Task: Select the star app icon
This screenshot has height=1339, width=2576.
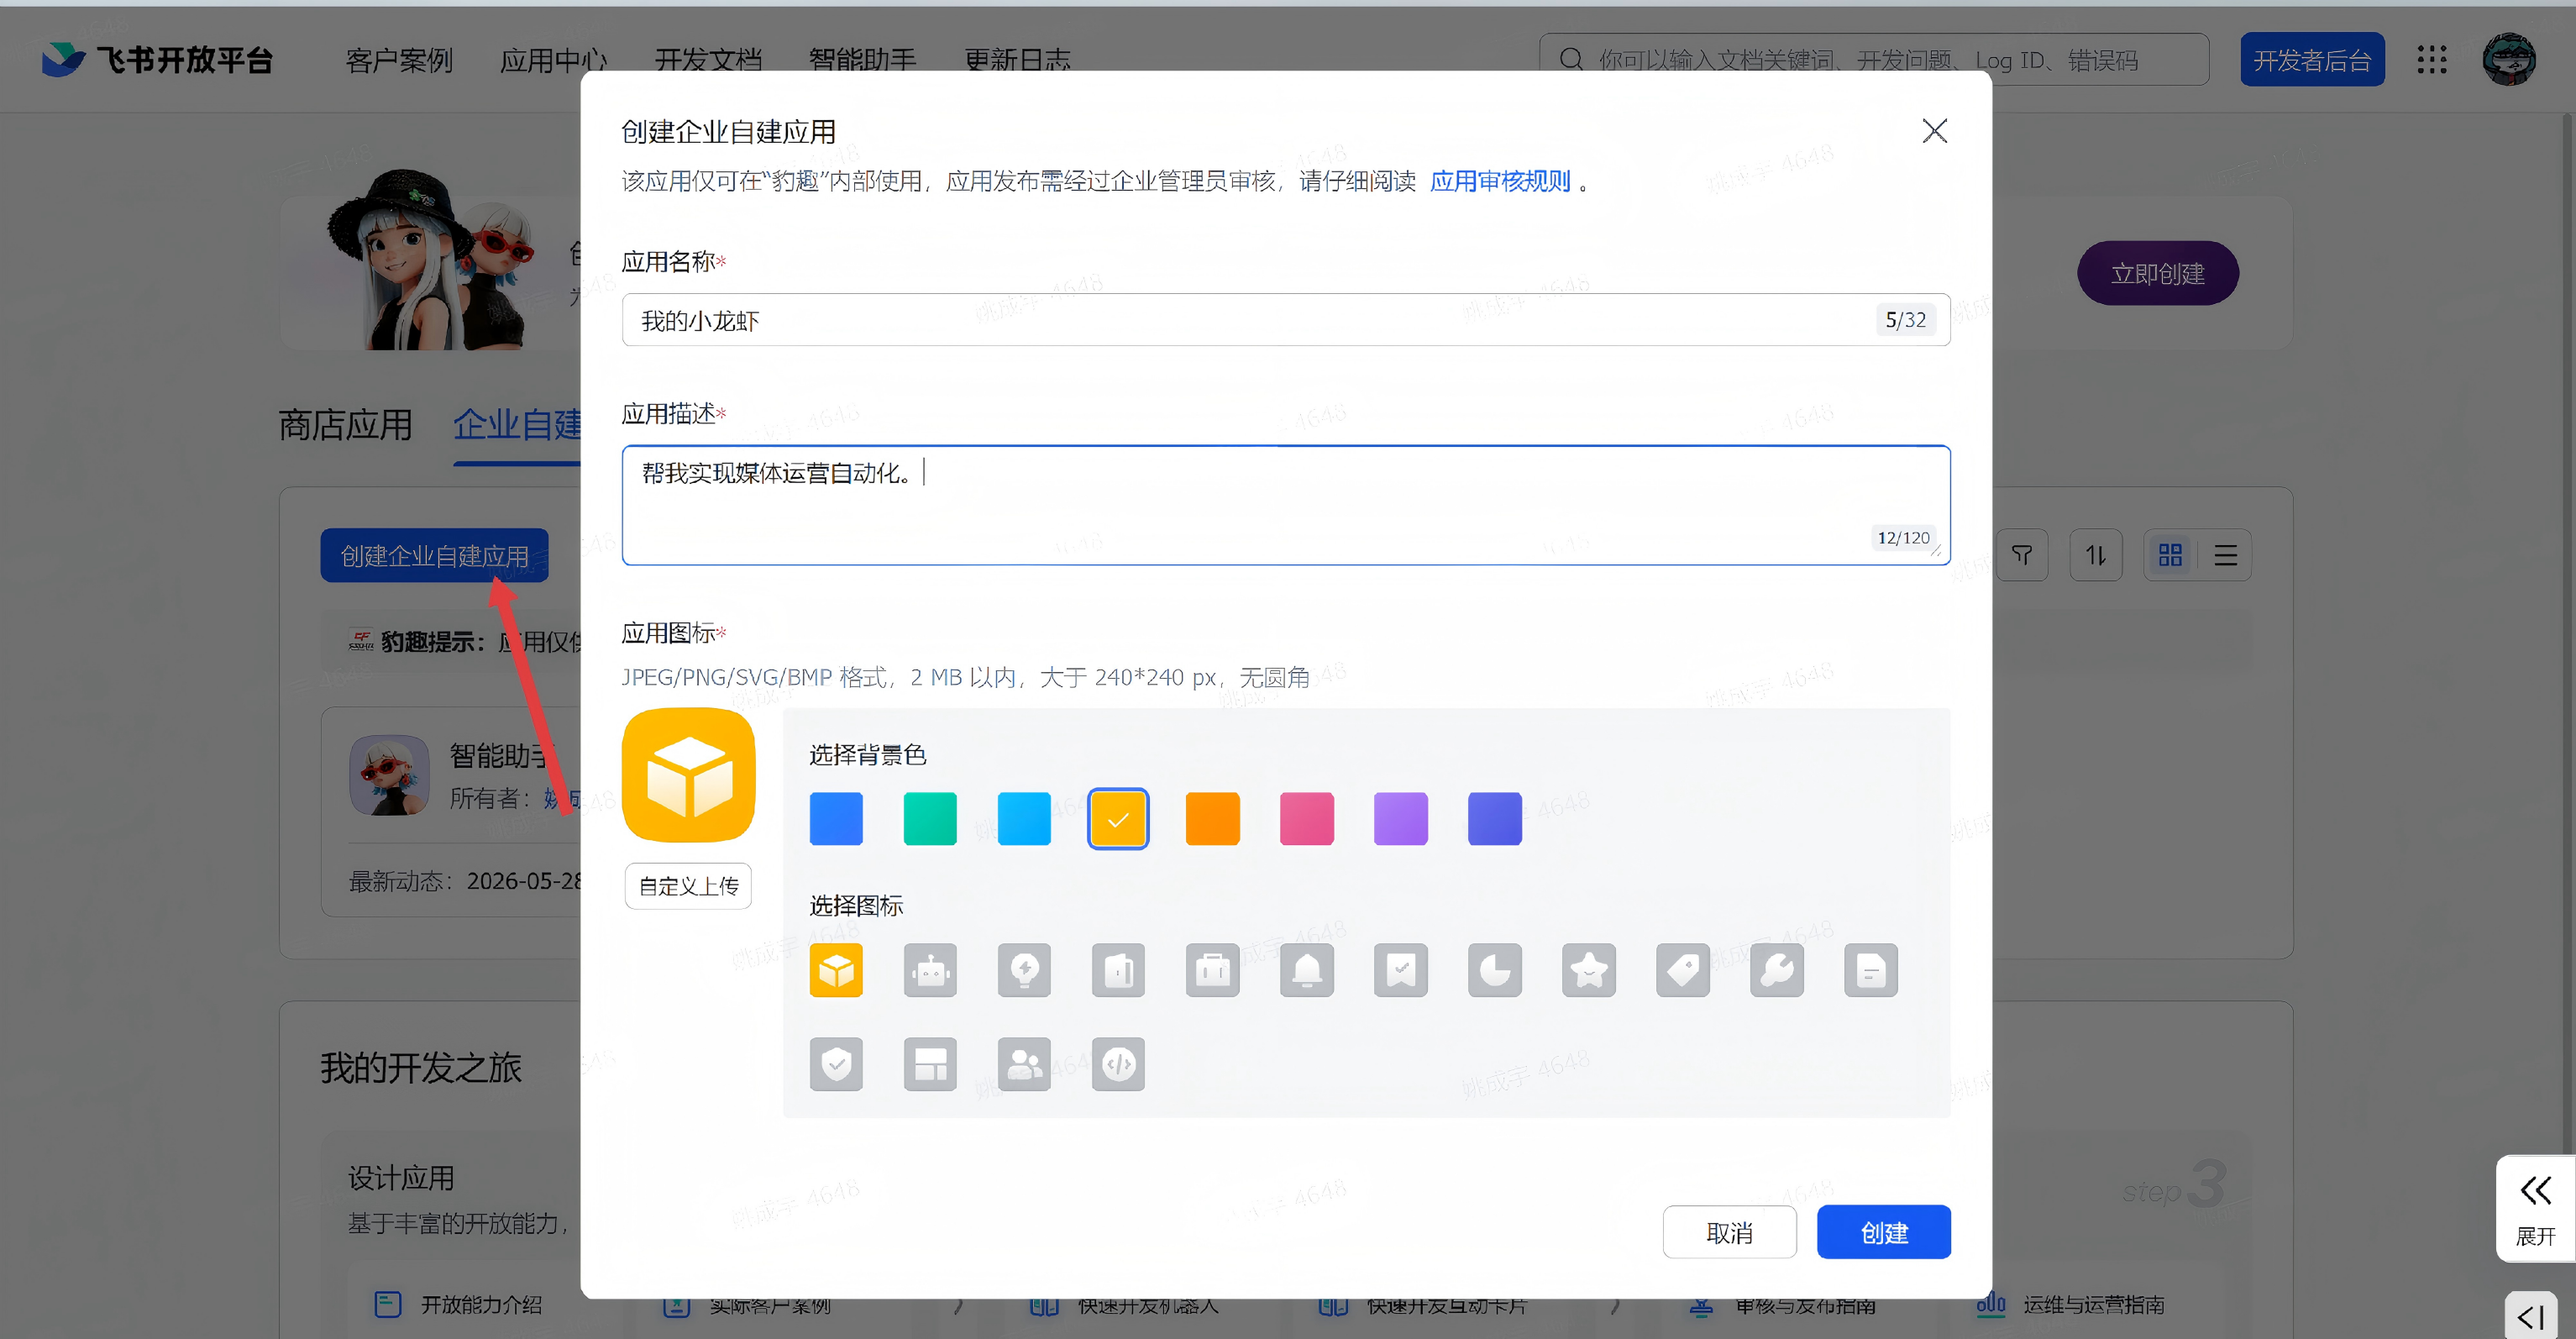Action: pos(1588,969)
